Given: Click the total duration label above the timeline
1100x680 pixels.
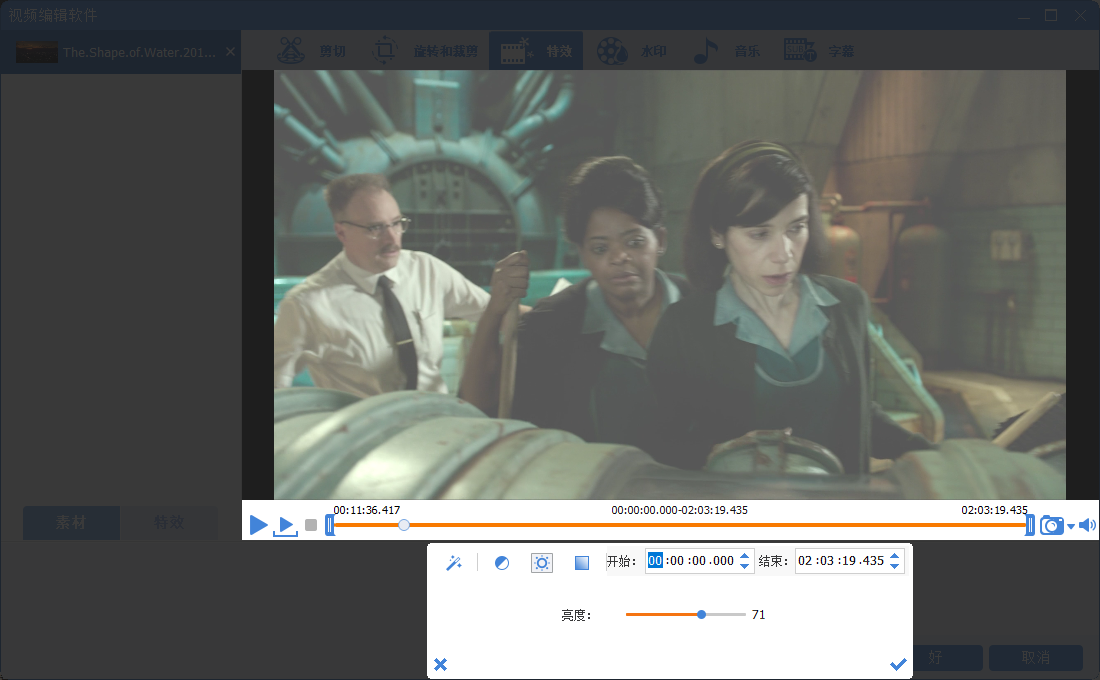Looking at the screenshot, I should 994,510.
